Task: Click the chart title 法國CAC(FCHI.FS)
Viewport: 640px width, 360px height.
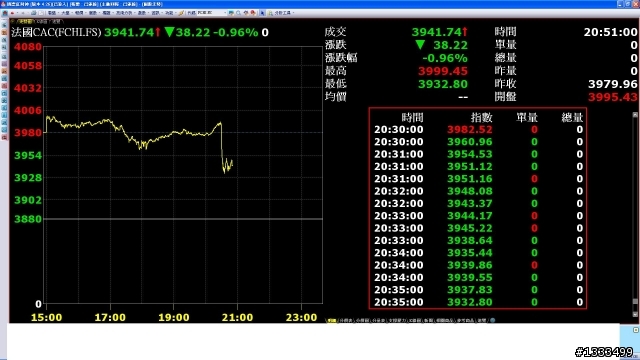Action: tap(56, 32)
